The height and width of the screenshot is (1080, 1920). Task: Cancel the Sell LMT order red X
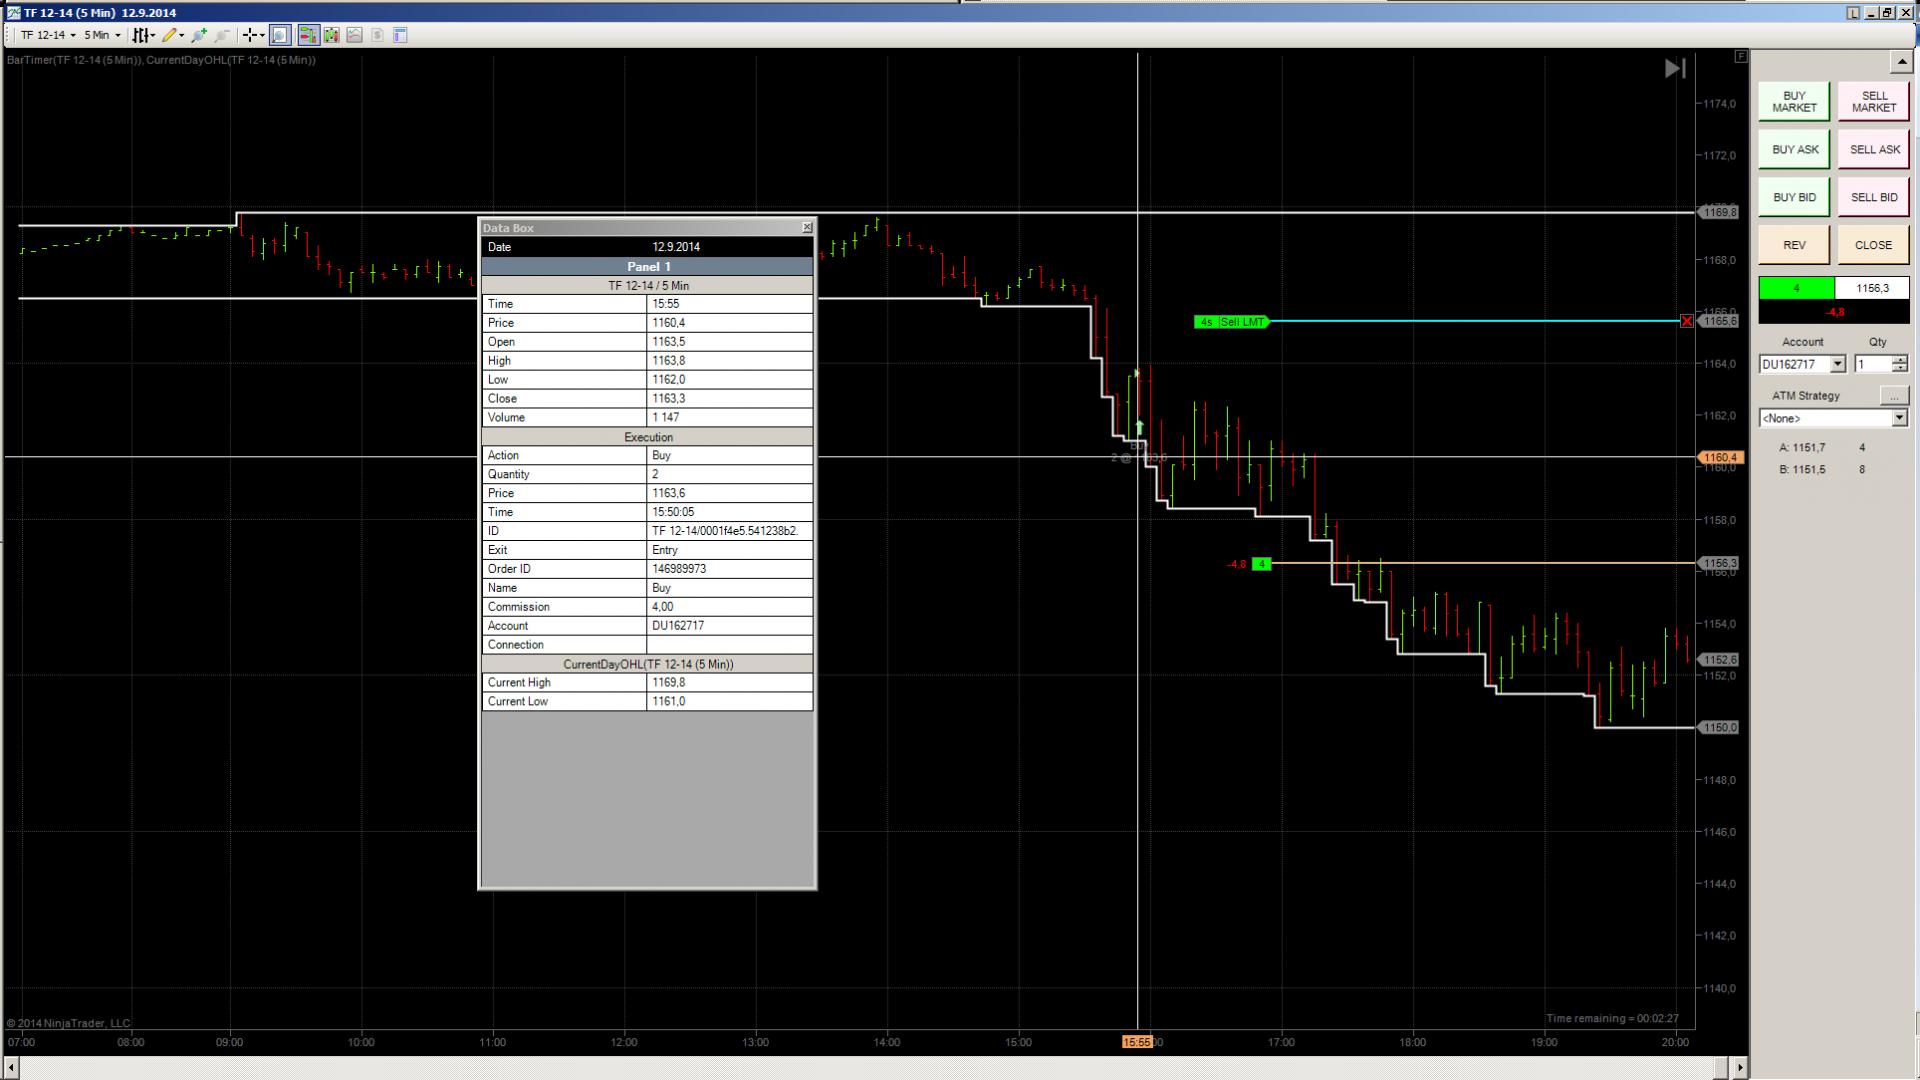(x=1687, y=321)
